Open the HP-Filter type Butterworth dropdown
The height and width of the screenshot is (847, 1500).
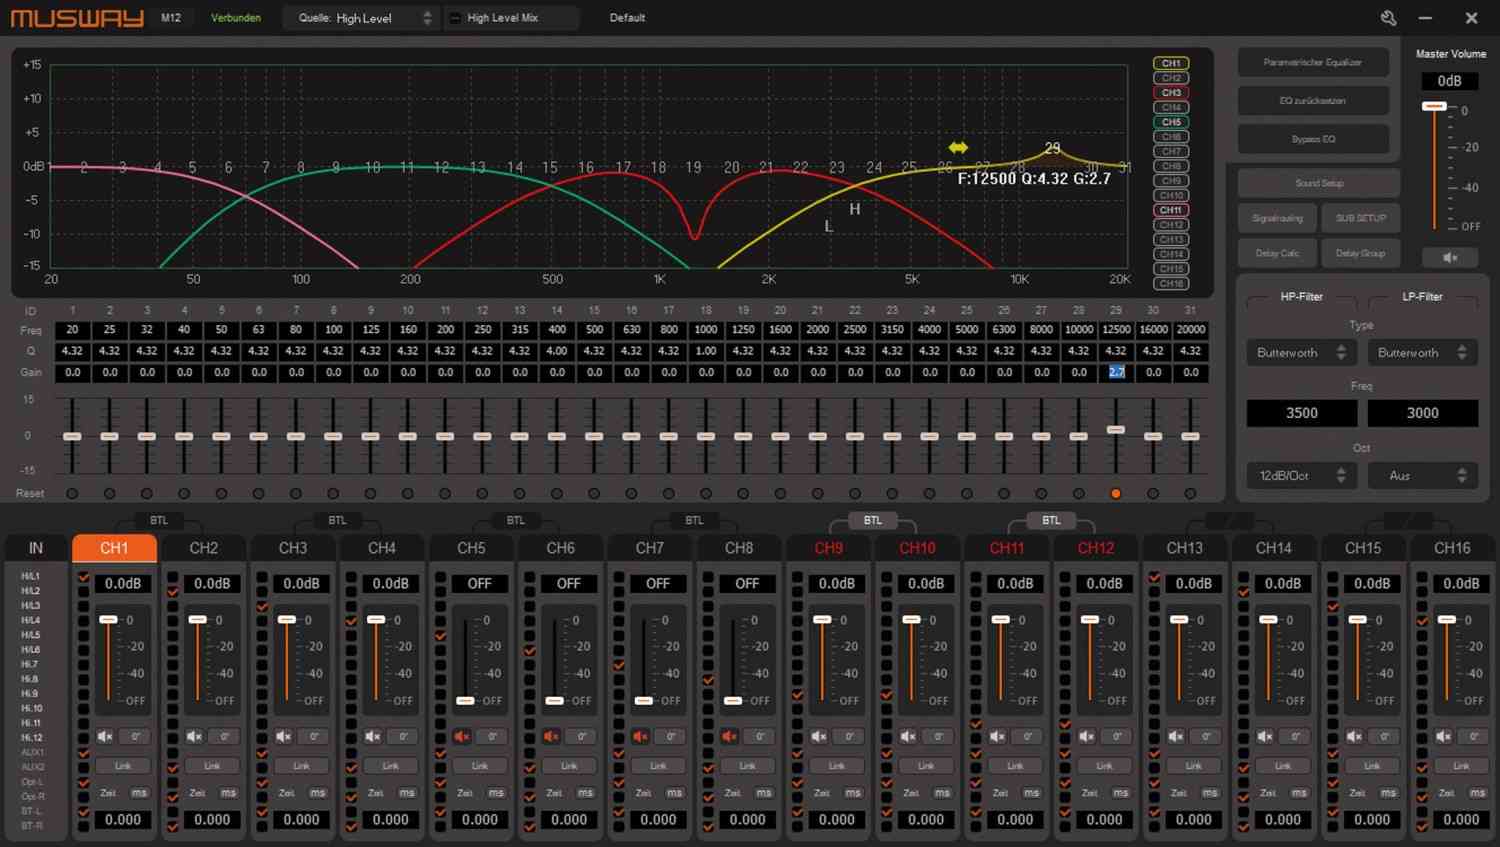coord(1301,353)
